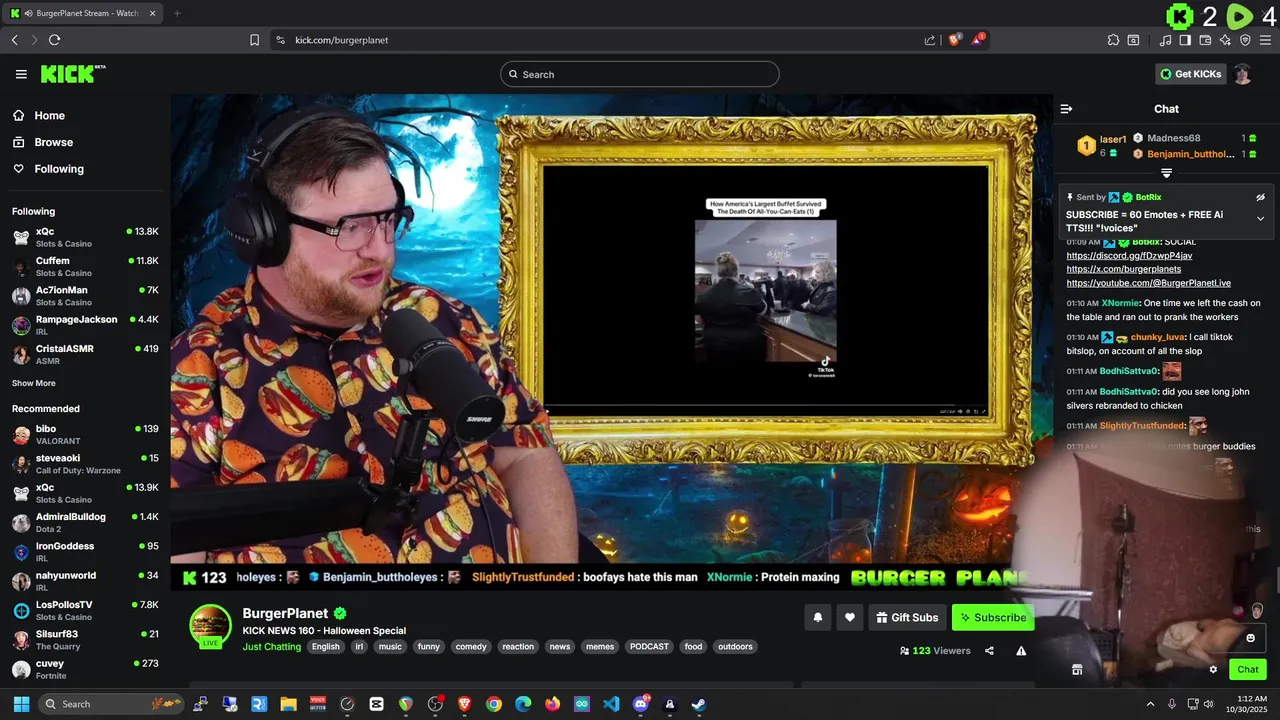Open cuvey recommended channel
1280x720 pixels.
pos(85,668)
